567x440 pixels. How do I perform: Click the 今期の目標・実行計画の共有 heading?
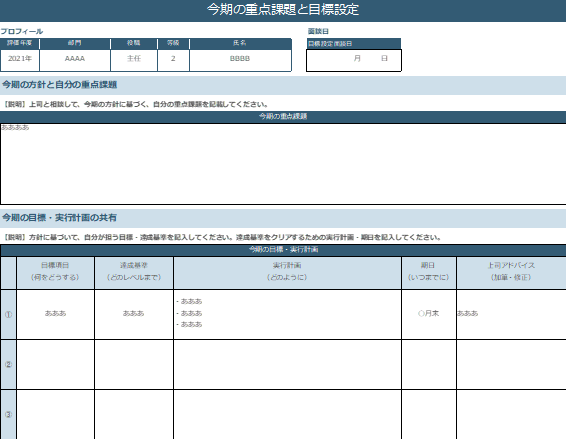pyautogui.click(x=60, y=218)
